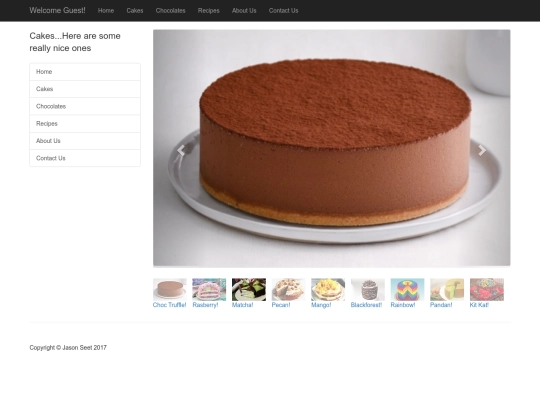Open the Kit Kat! text link

479,305
